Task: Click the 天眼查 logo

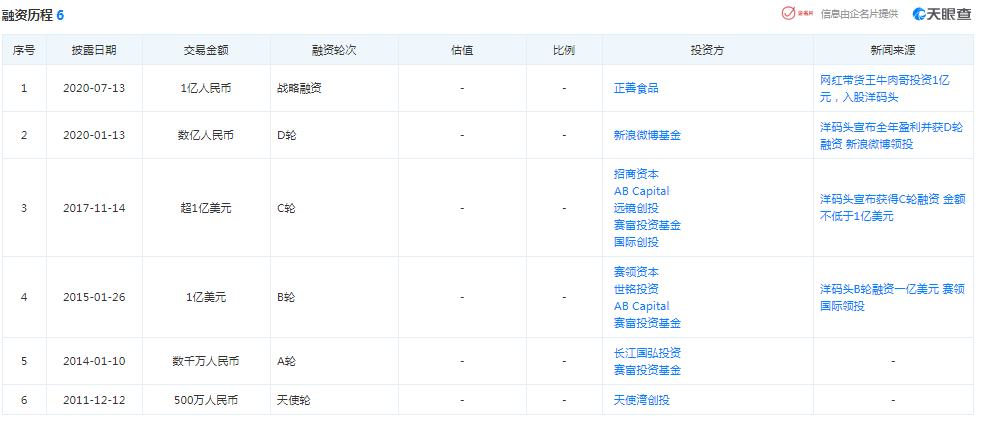Action: (940, 14)
